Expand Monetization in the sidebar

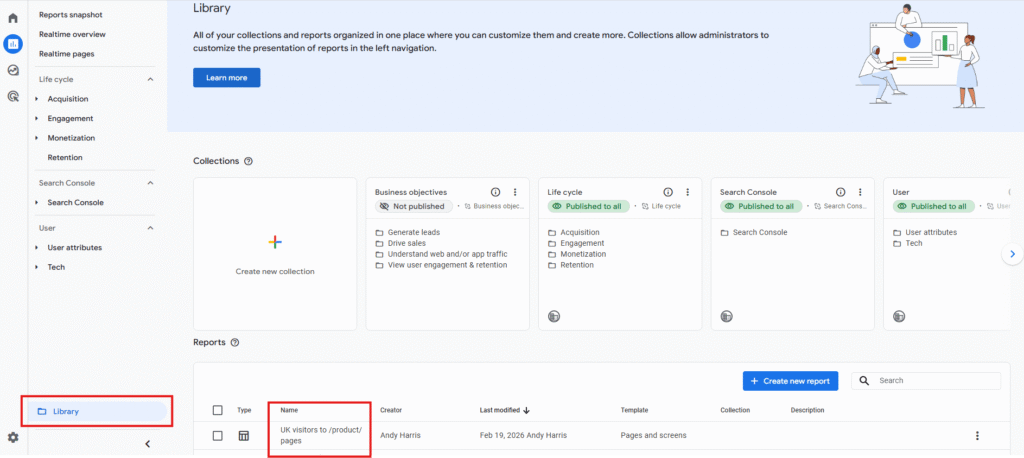37,139
